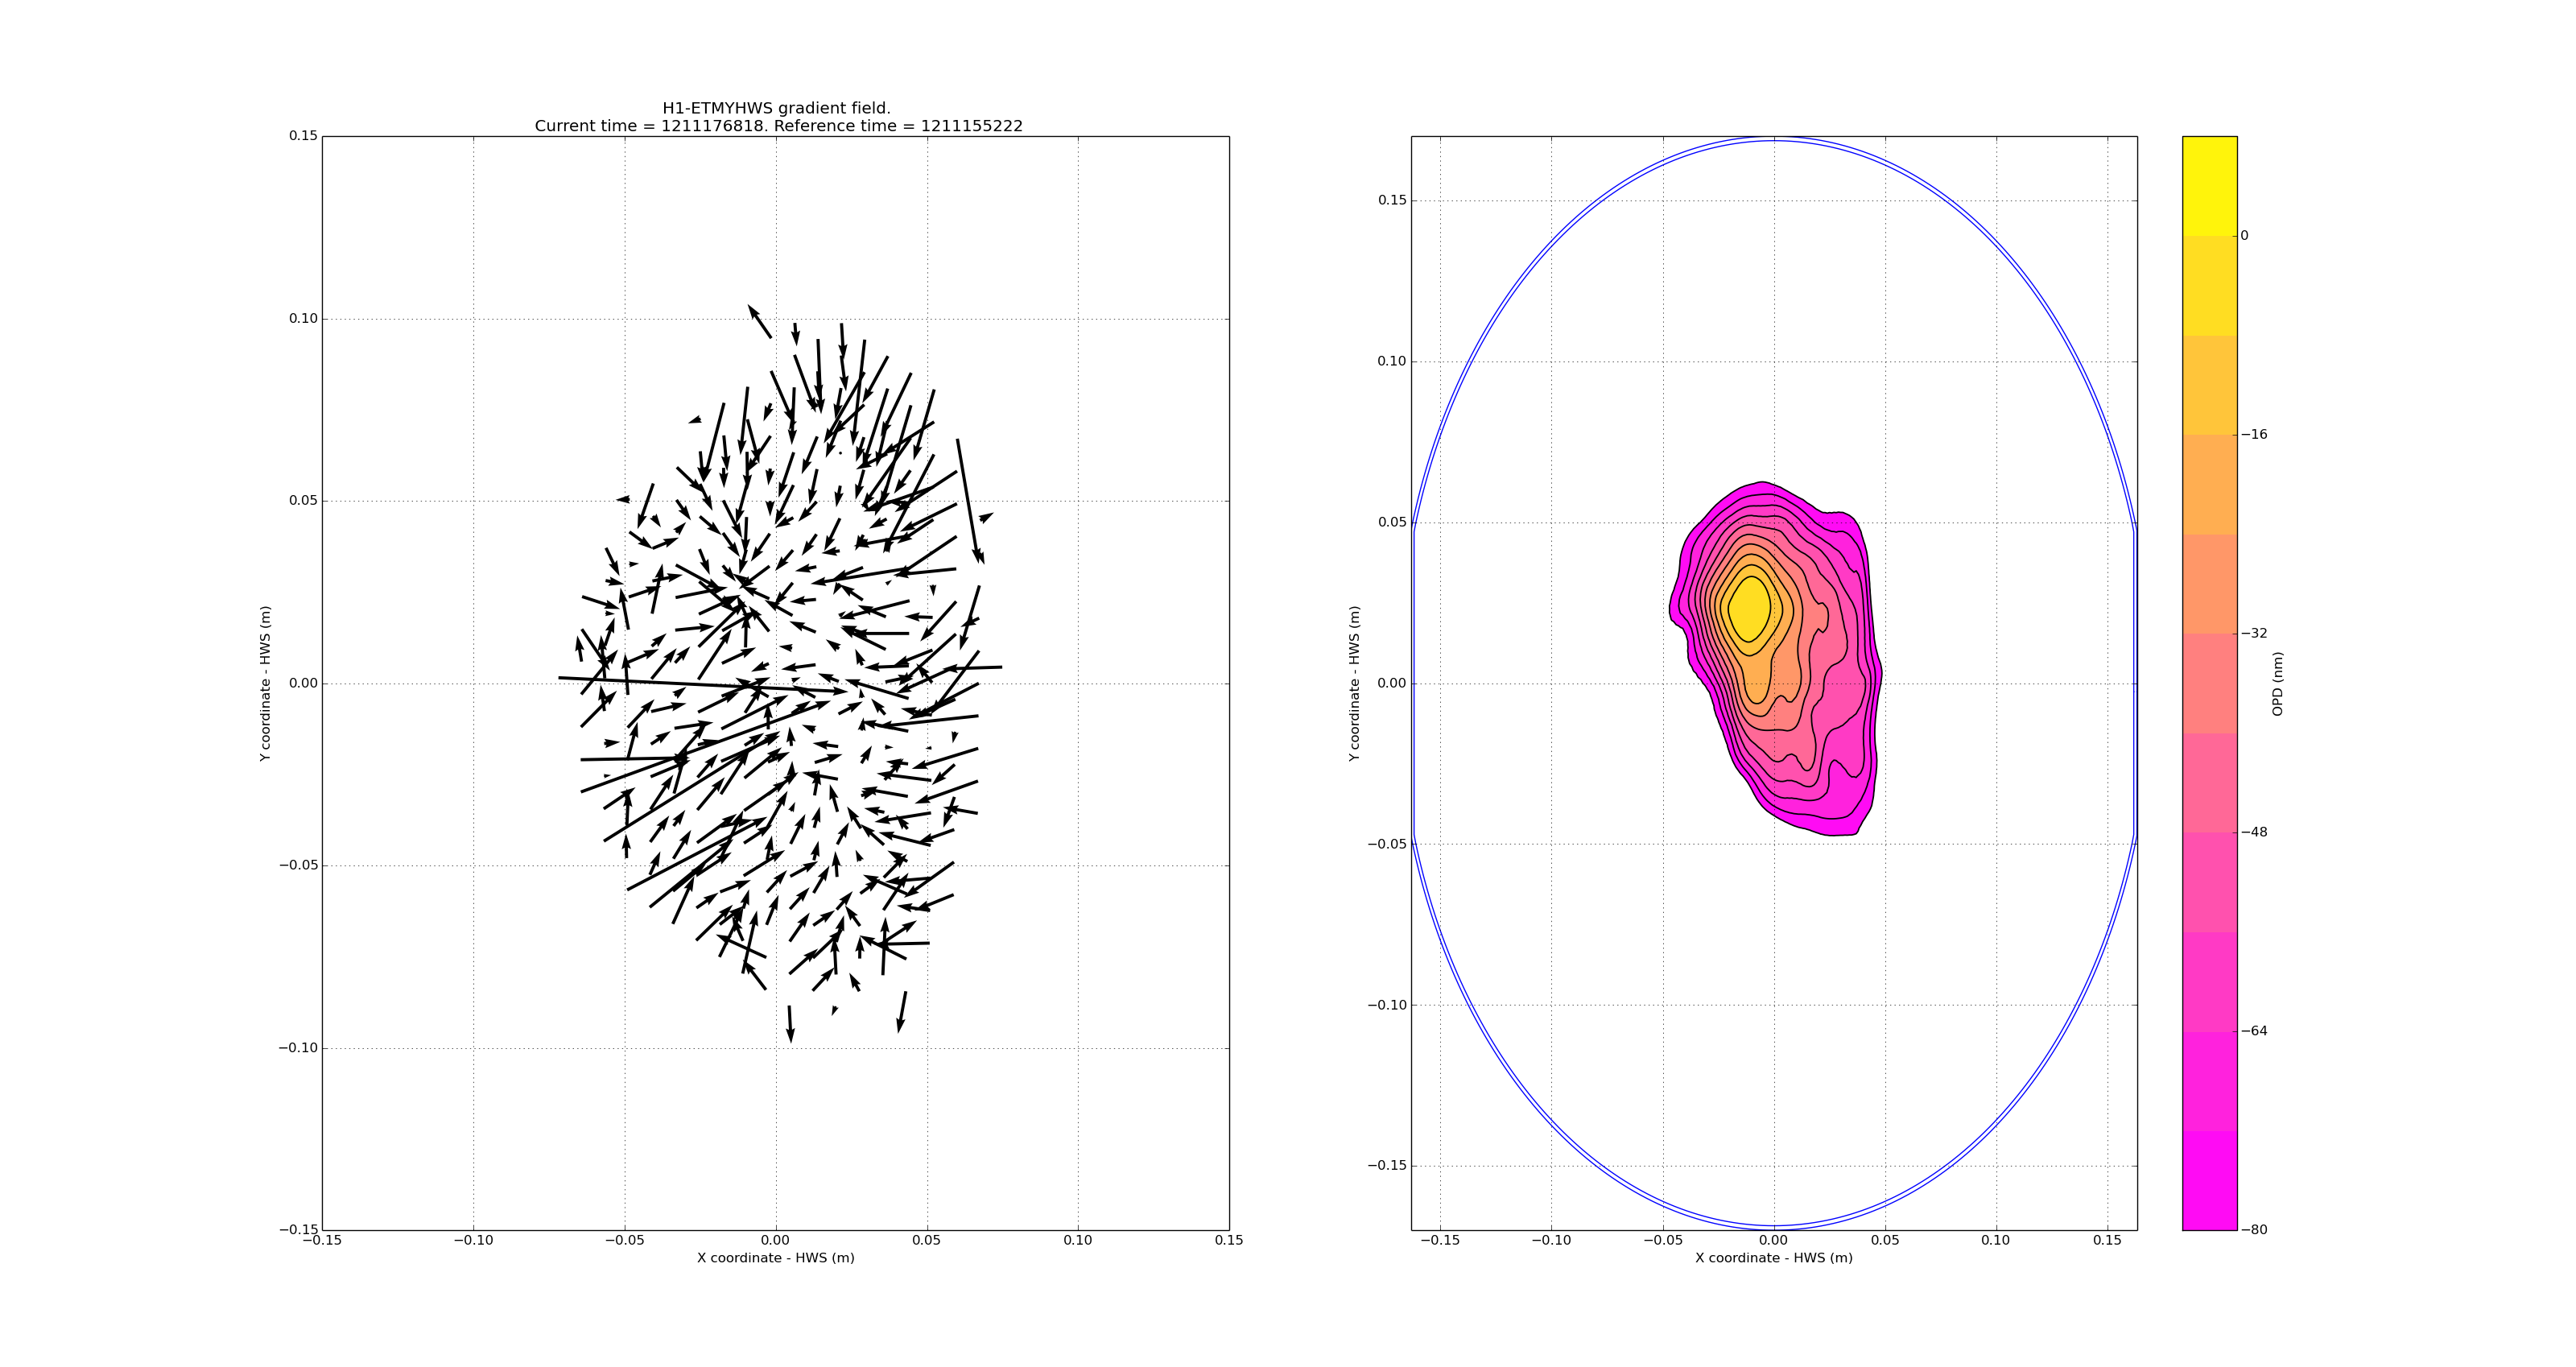Click the left plot X coordinate axis label
The image size is (2576, 1367).
click(775, 1258)
